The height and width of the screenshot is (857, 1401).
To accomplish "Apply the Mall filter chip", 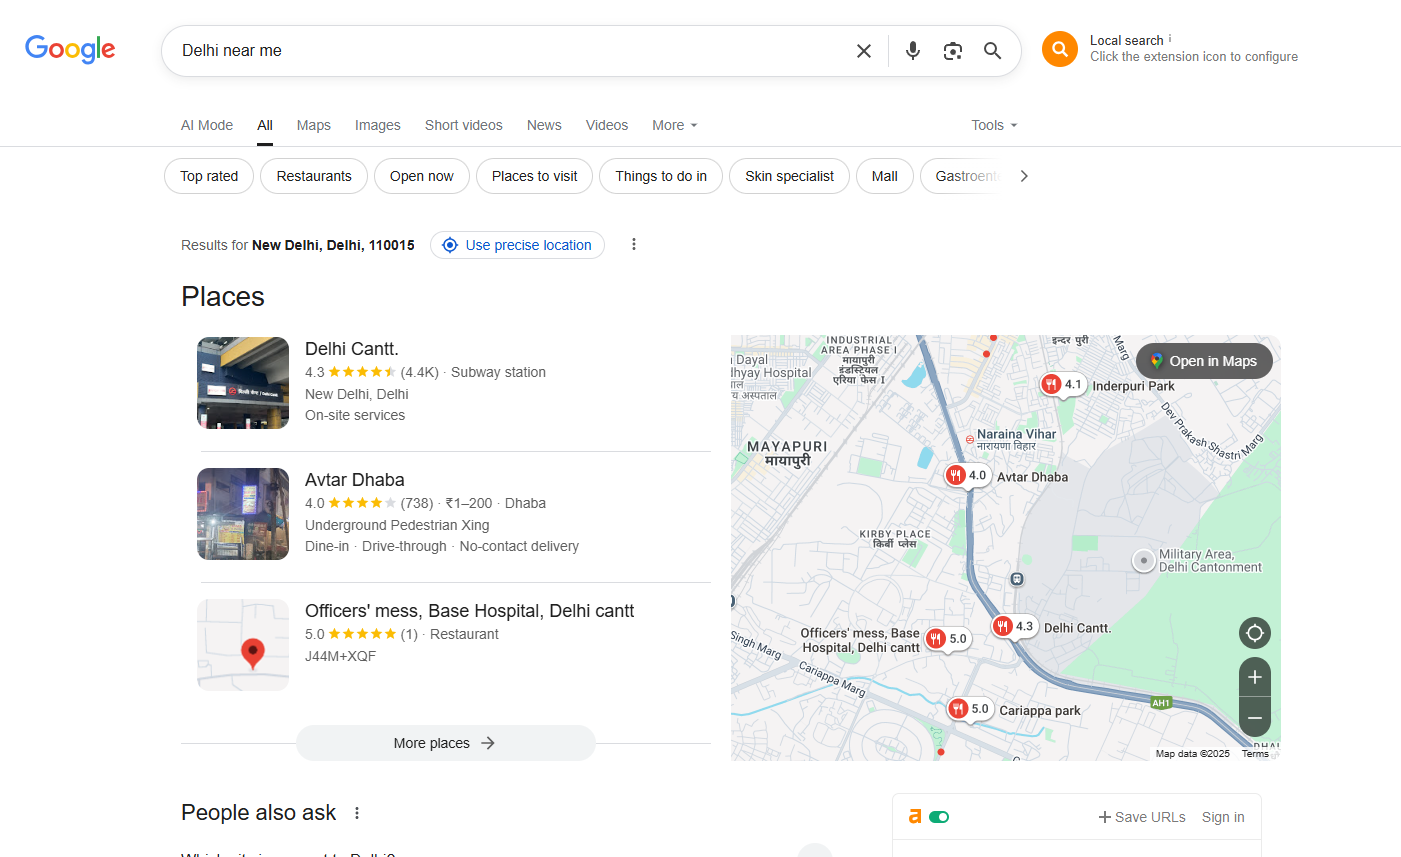I will tap(885, 176).
